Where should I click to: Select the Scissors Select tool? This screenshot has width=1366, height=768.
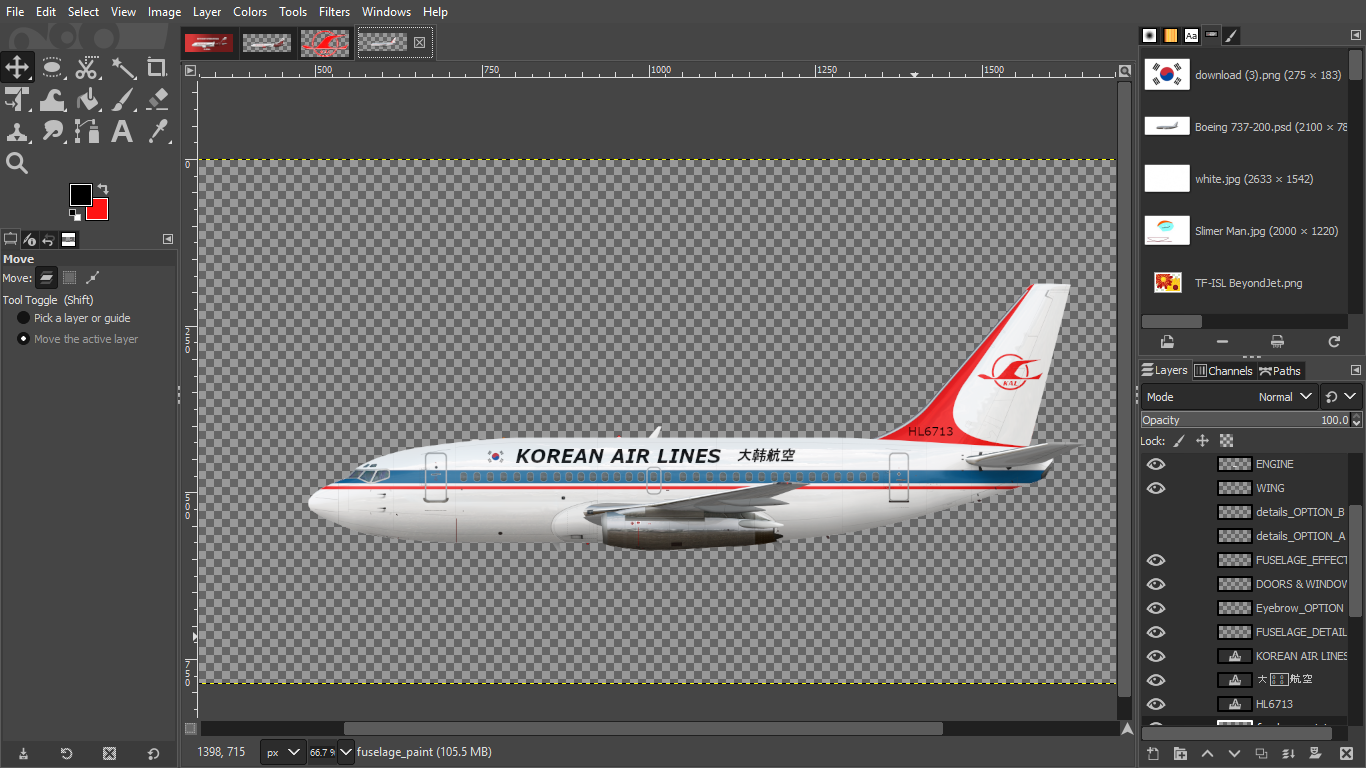87,67
